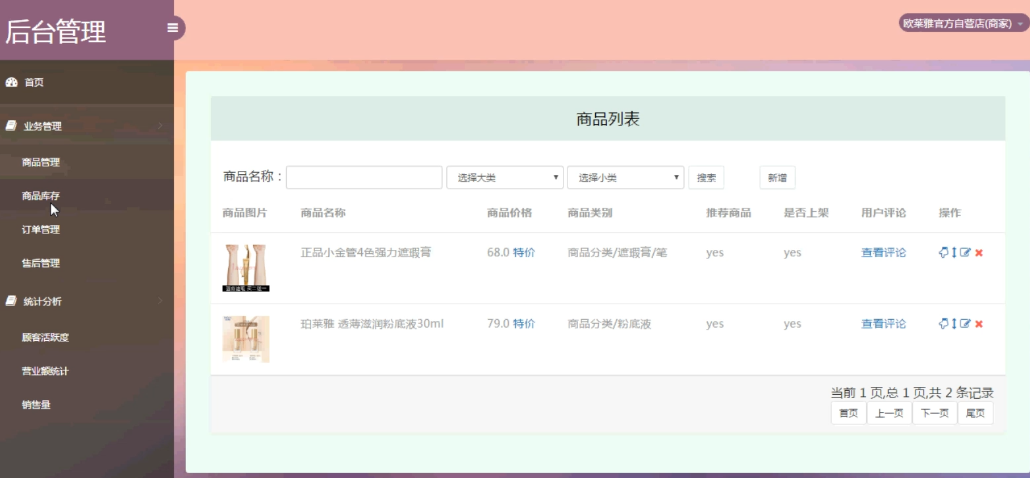
Task: View comments for 正品小金管4色强力遮瑕膏
Action: point(884,253)
